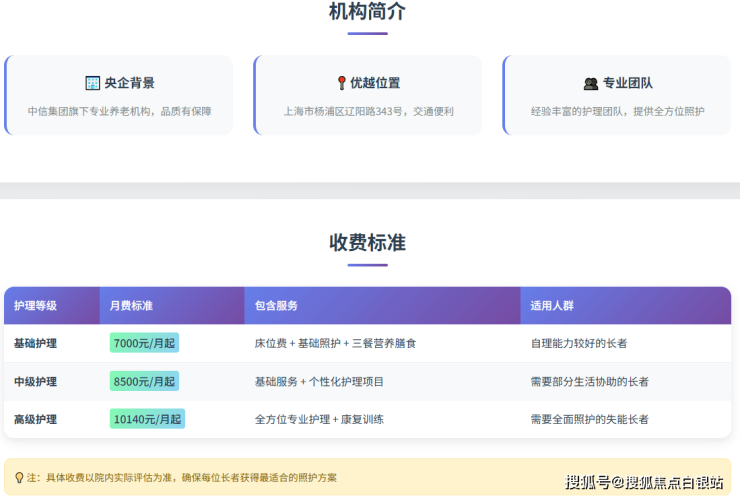Select the 10140元/月起 price badge
The image size is (740, 498).
[x=147, y=419]
